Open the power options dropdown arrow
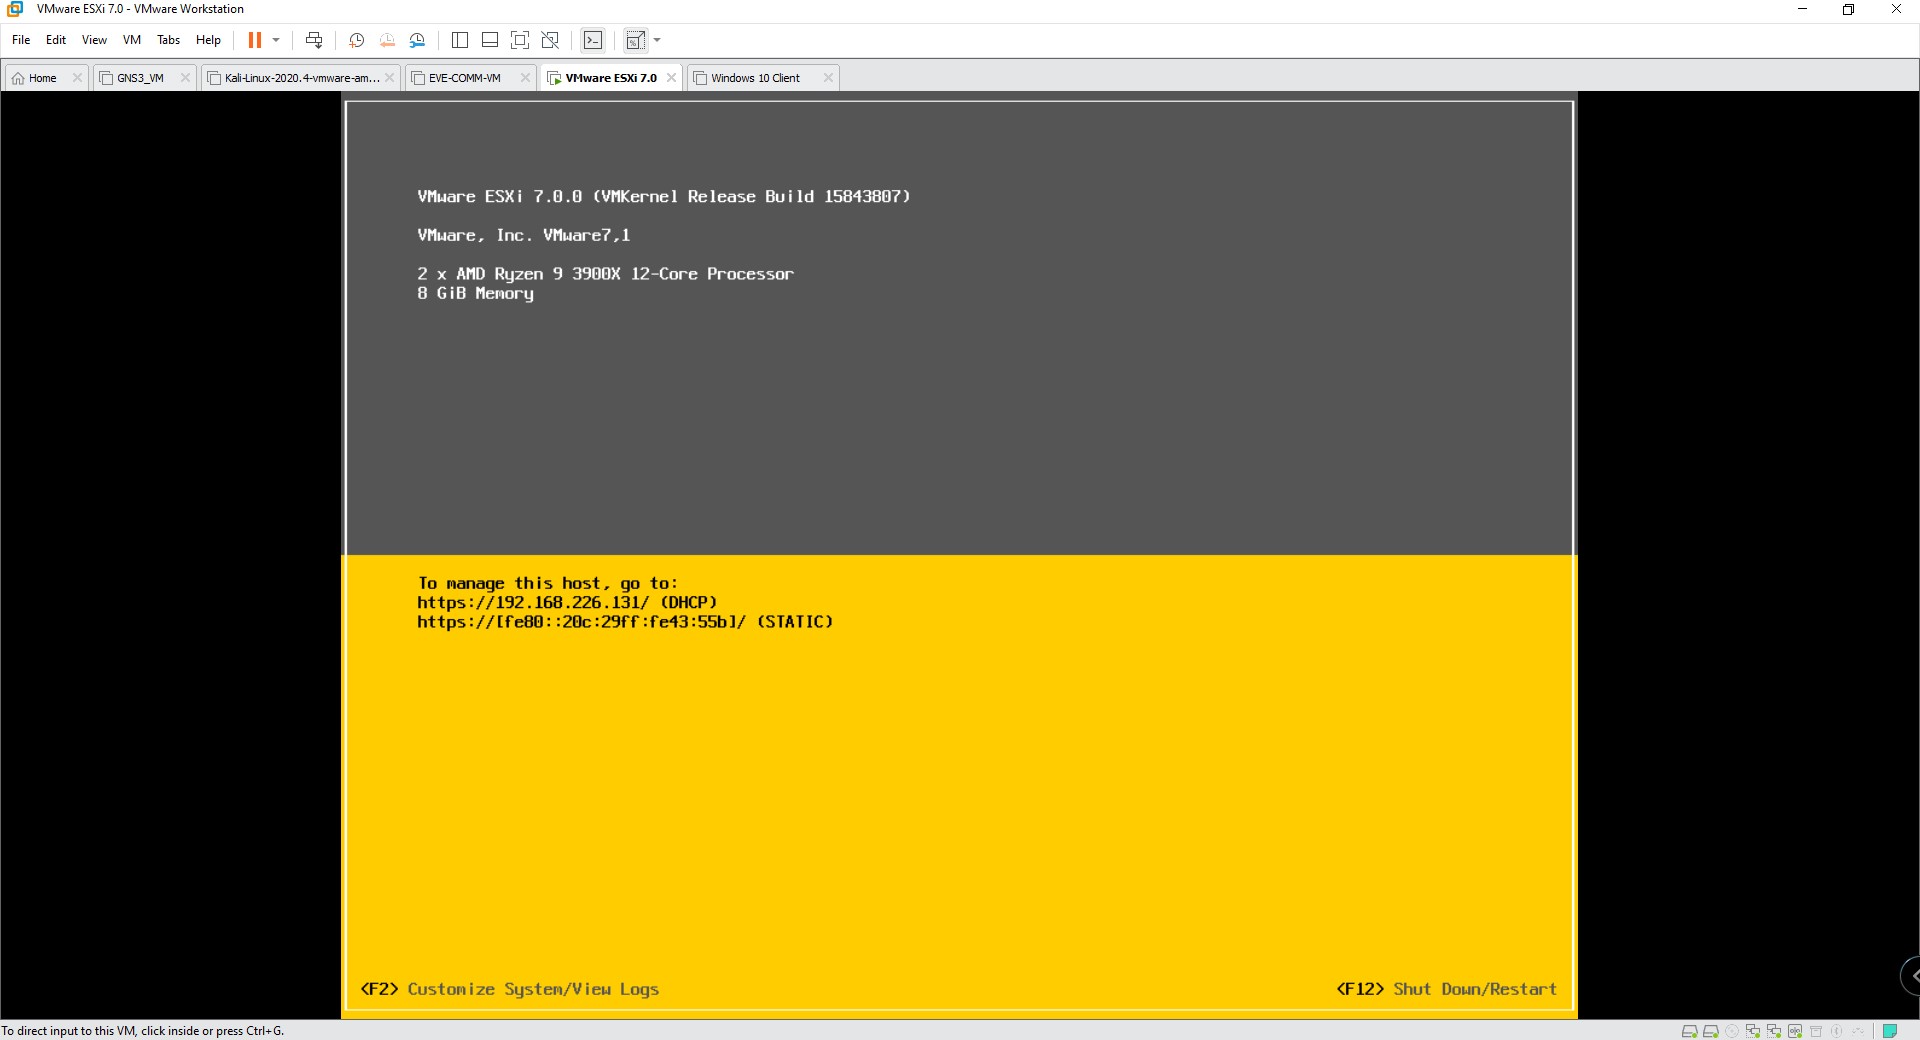 (276, 40)
